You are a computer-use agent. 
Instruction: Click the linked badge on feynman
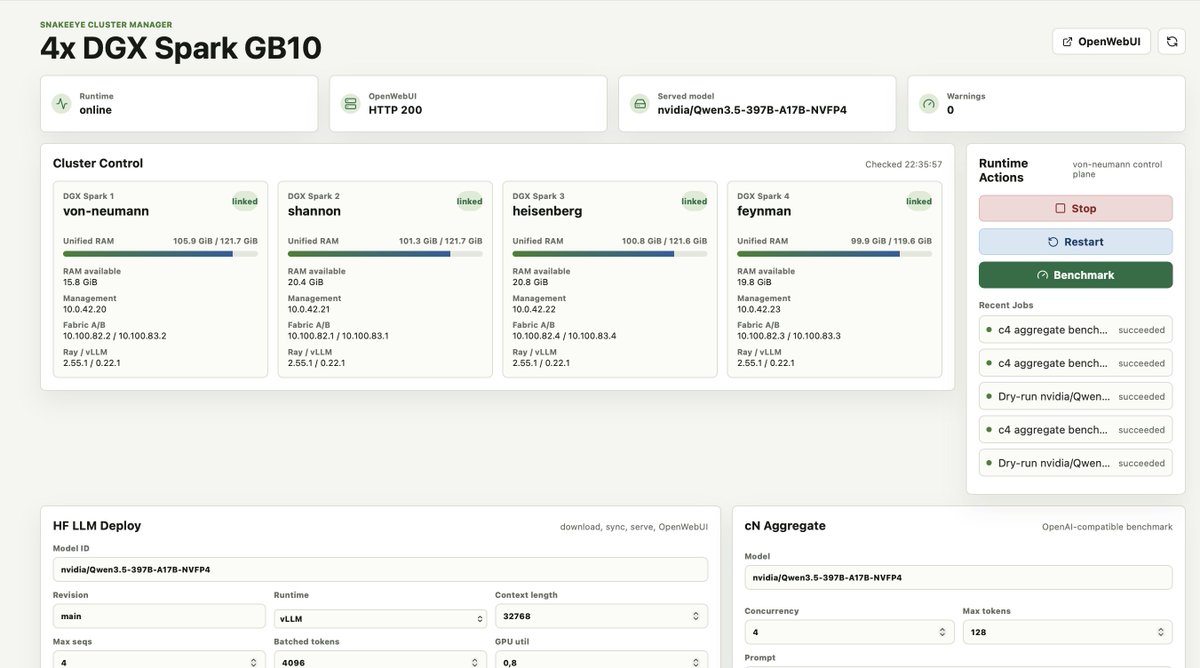pyautogui.click(x=919, y=201)
